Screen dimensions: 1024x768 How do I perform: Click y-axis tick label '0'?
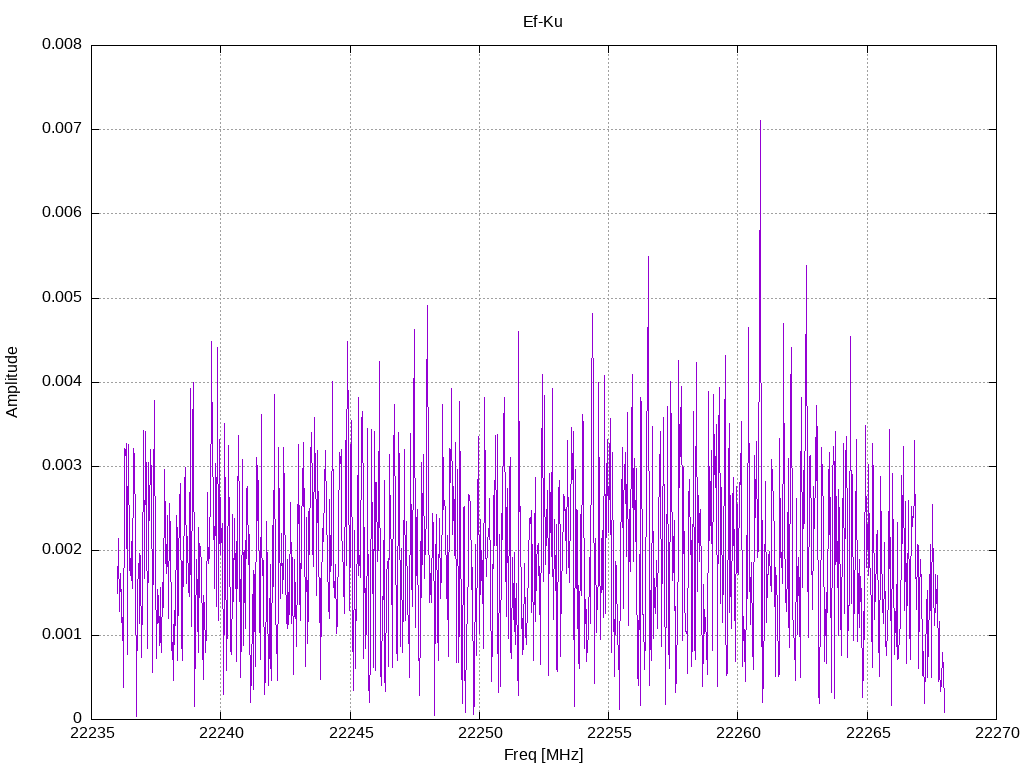click(x=78, y=719)
